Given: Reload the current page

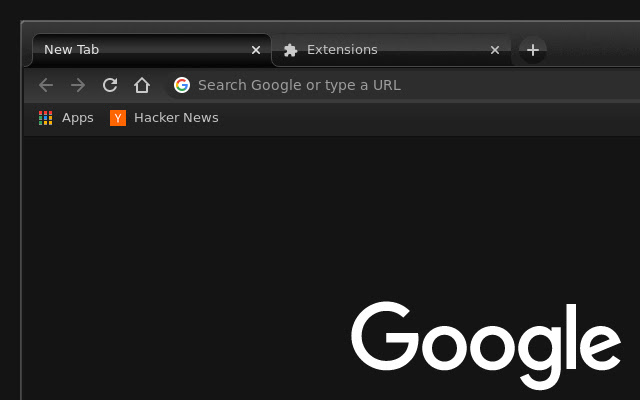Looking at the screenshot, I should (110, 85).
